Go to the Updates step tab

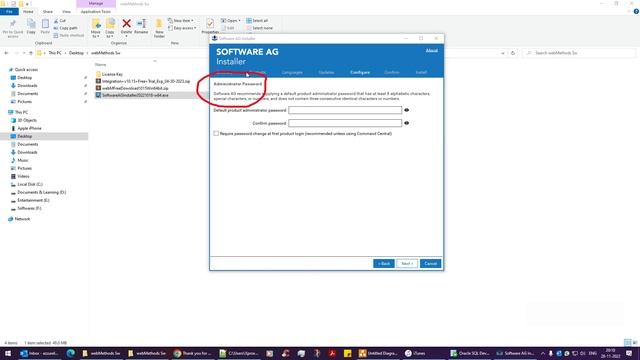(x=326, y=72)
